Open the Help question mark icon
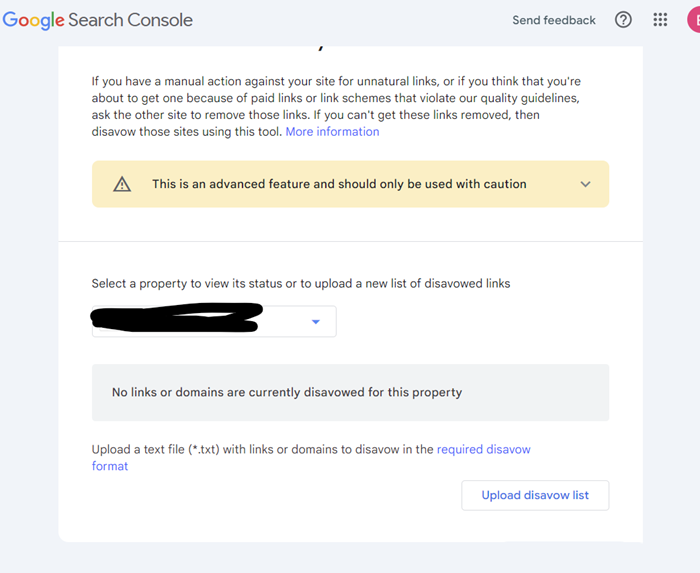The image size is (700, 573). 623,20
